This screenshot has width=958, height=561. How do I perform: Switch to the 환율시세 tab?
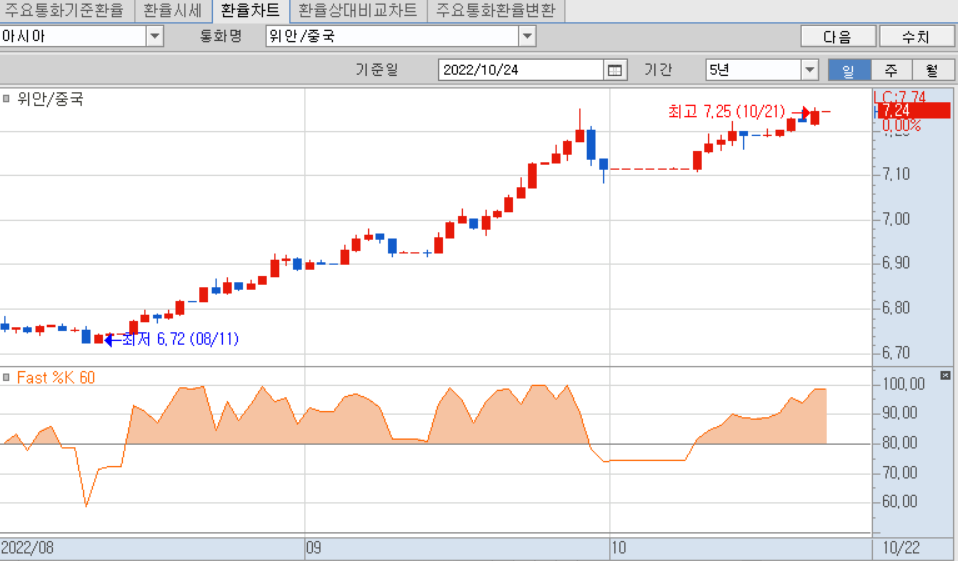tap(172, 10)
